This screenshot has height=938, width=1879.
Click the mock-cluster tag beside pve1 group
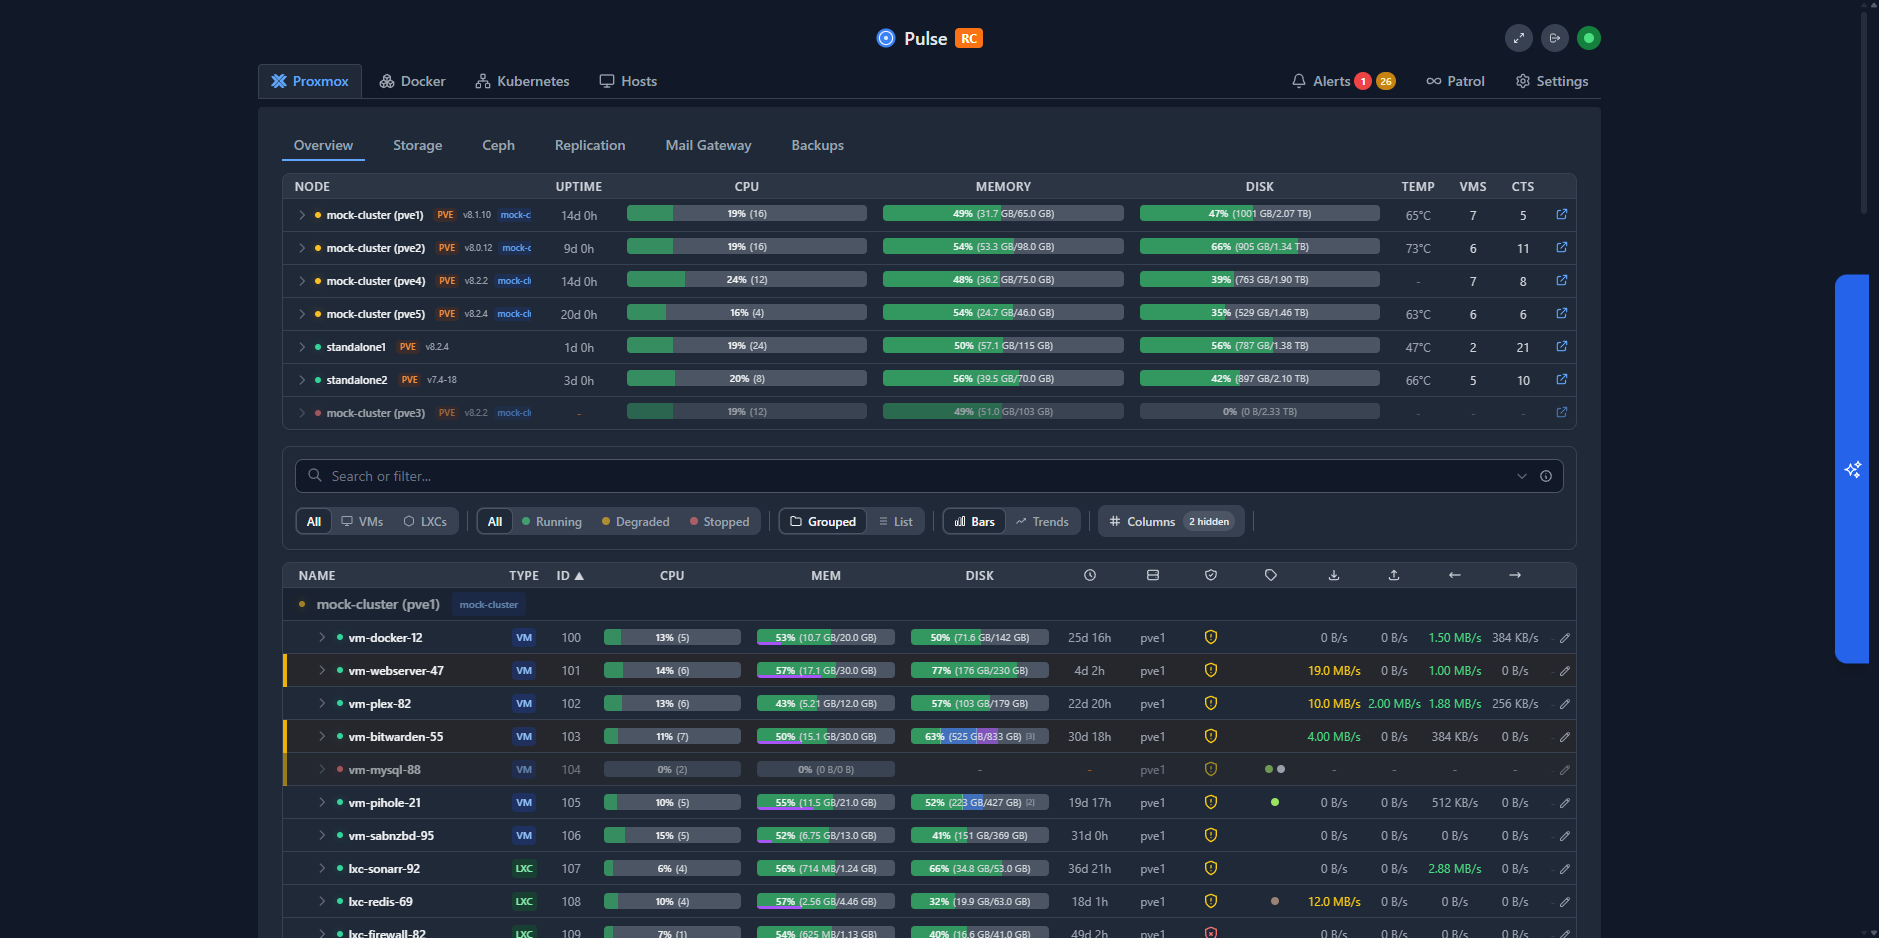tap(488, 604)
